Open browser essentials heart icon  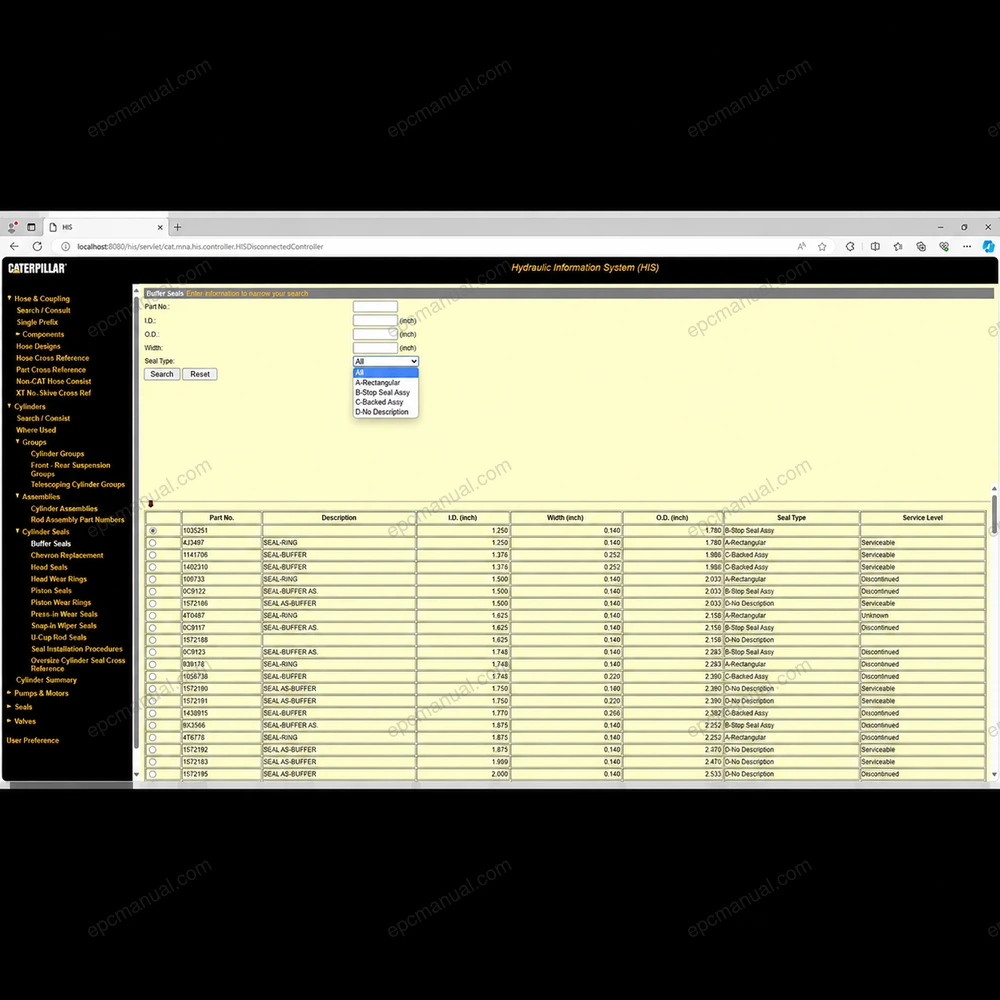(x=944, y=246)
